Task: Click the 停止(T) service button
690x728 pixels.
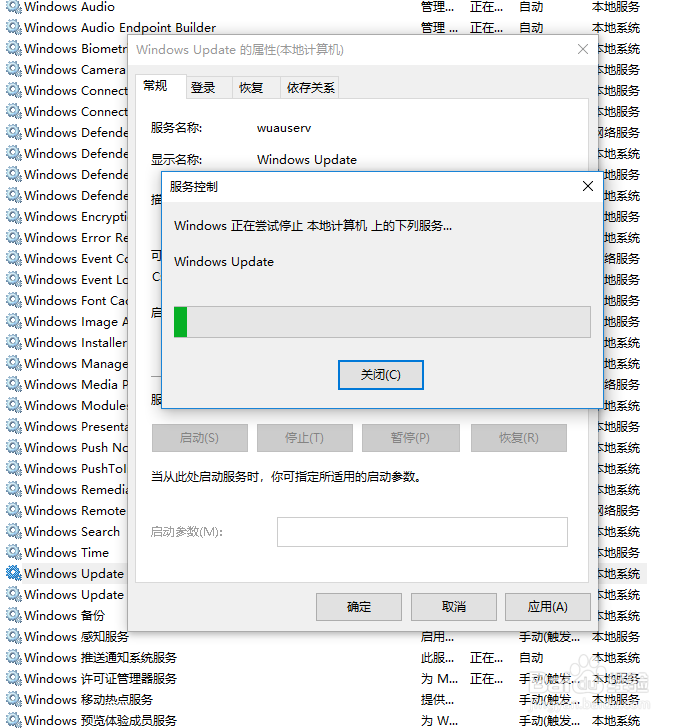Action: 305,438
